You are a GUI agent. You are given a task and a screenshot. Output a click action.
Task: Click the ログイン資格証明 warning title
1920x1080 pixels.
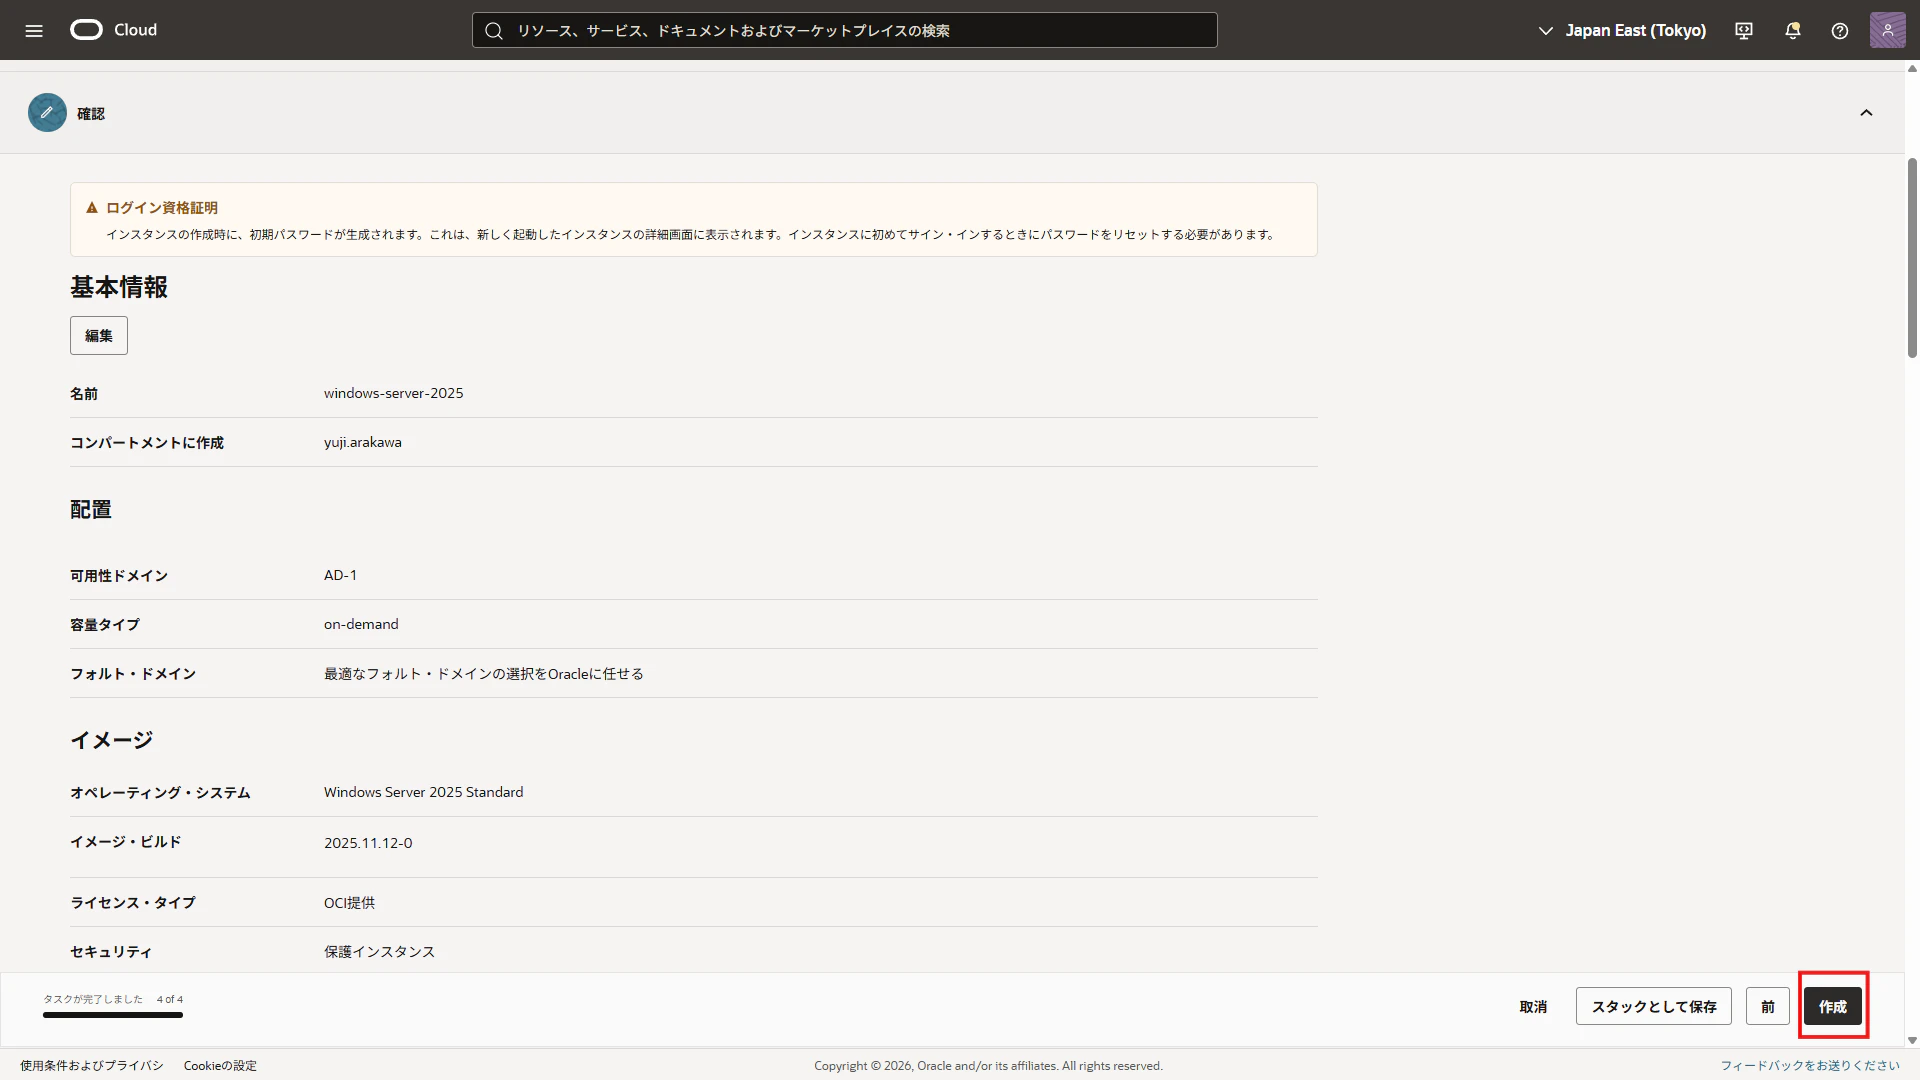[x=162, y=208]
